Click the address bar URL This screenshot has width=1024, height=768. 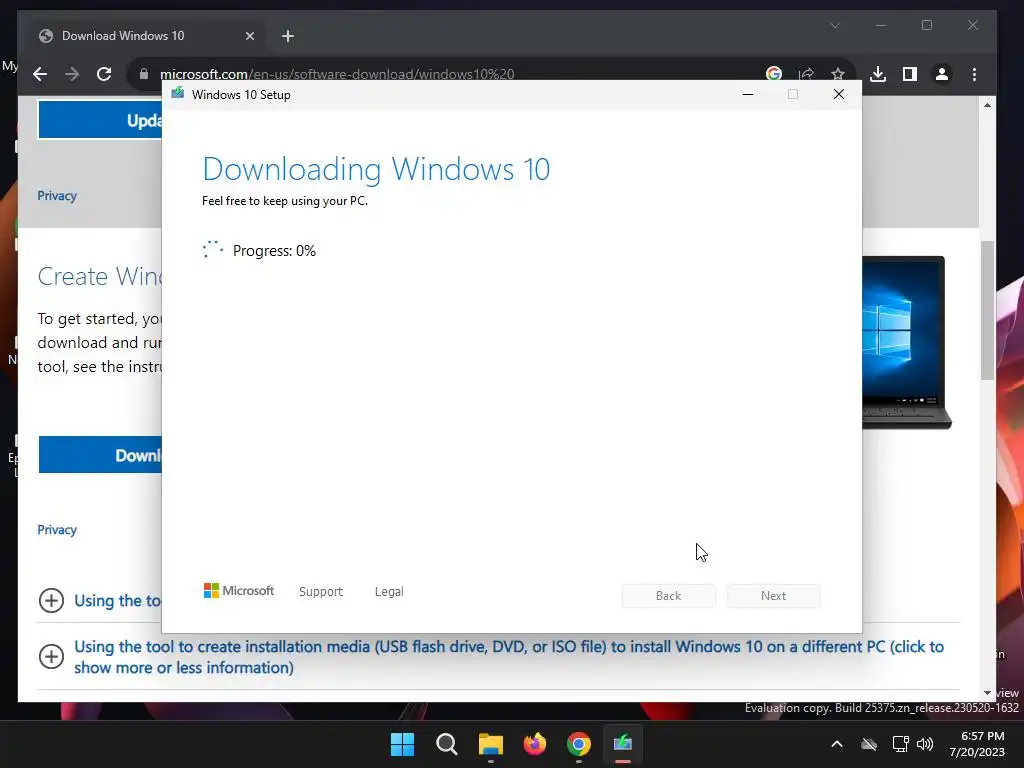pos(337,74)
